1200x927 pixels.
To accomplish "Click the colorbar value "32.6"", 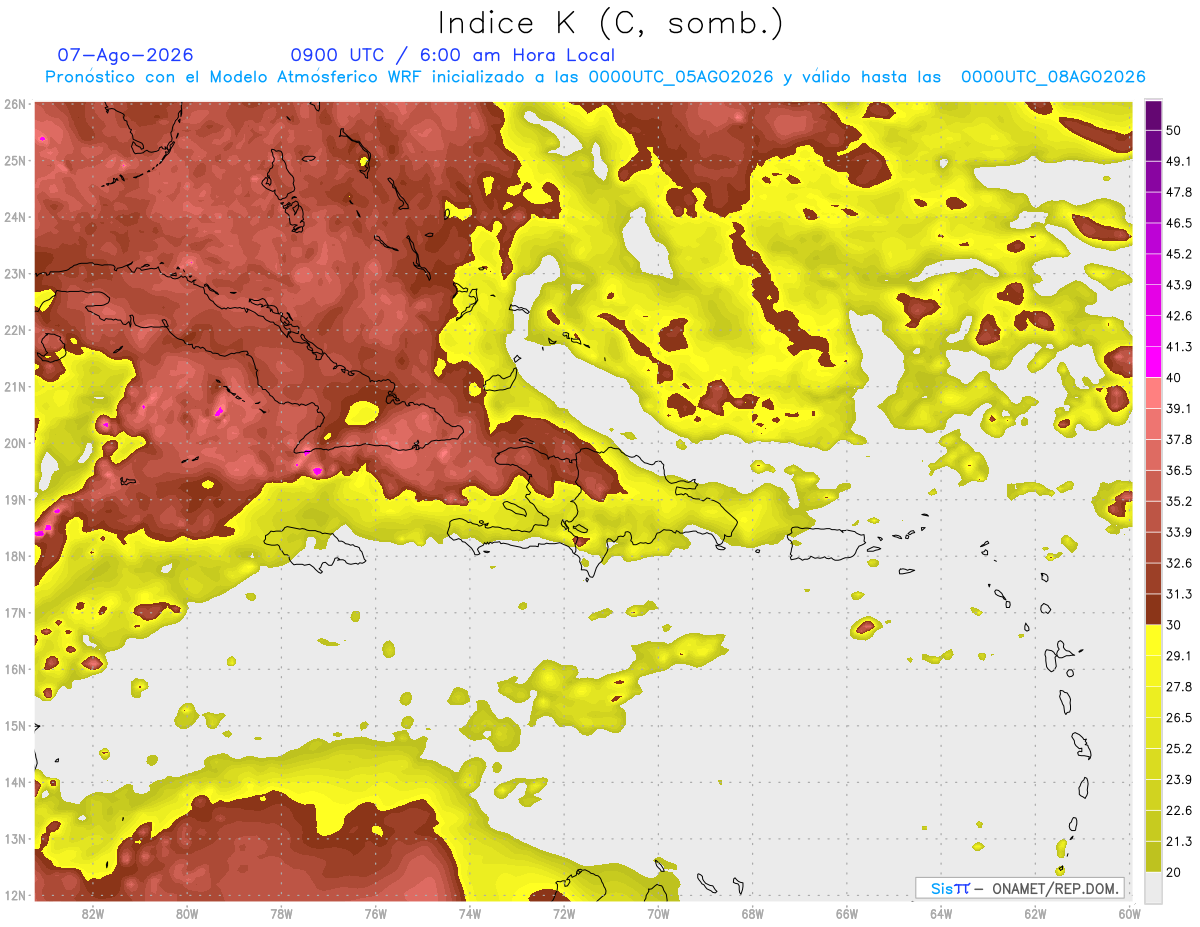I will 1179,563.
